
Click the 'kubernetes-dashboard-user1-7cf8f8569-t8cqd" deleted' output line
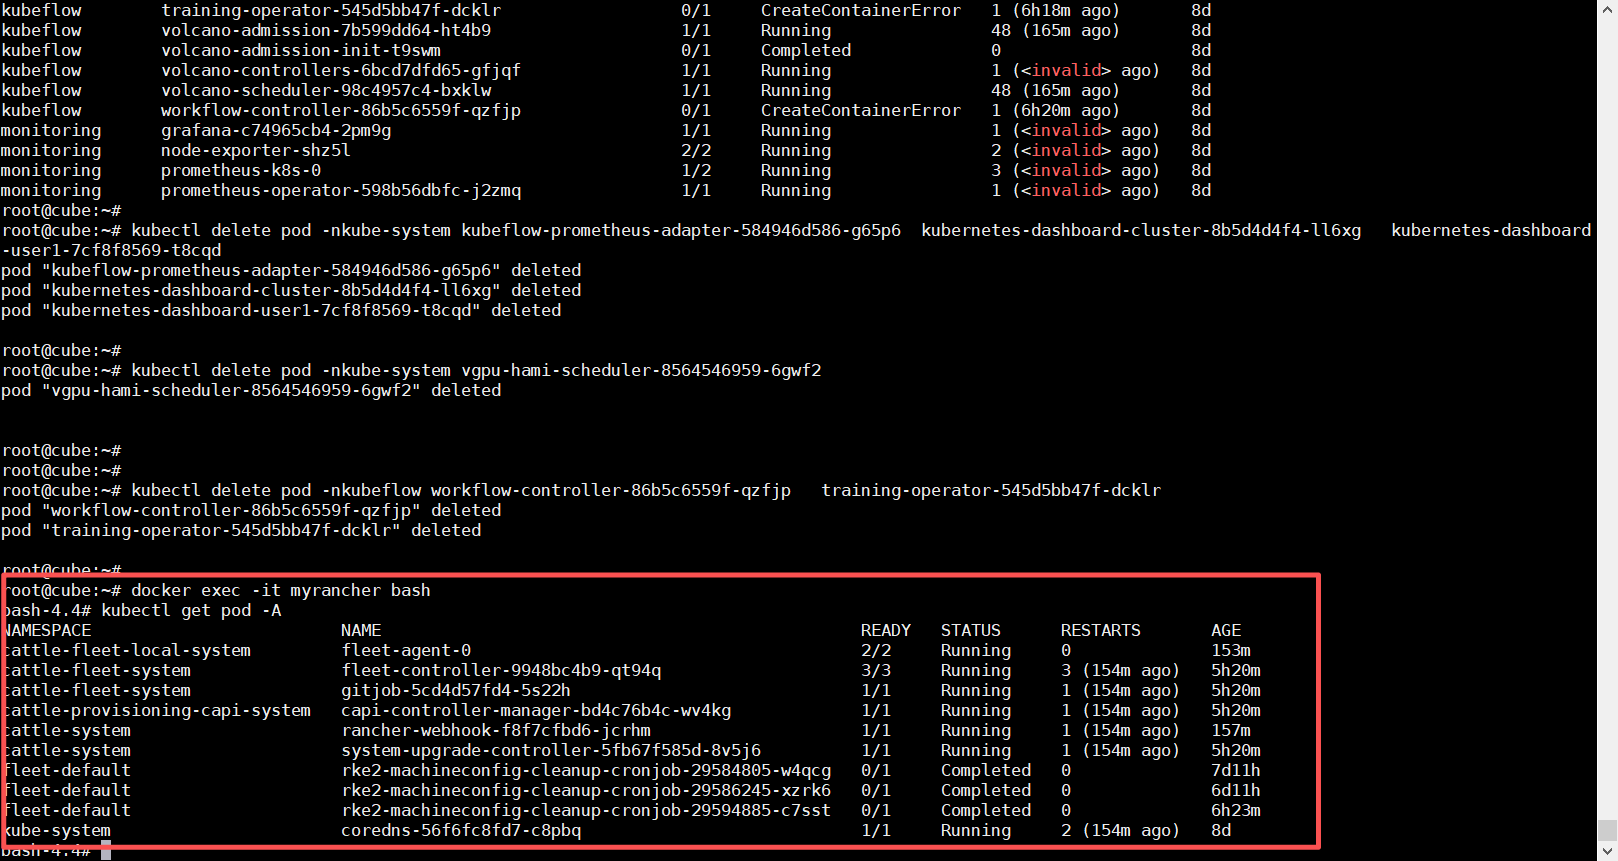(281, 310)
